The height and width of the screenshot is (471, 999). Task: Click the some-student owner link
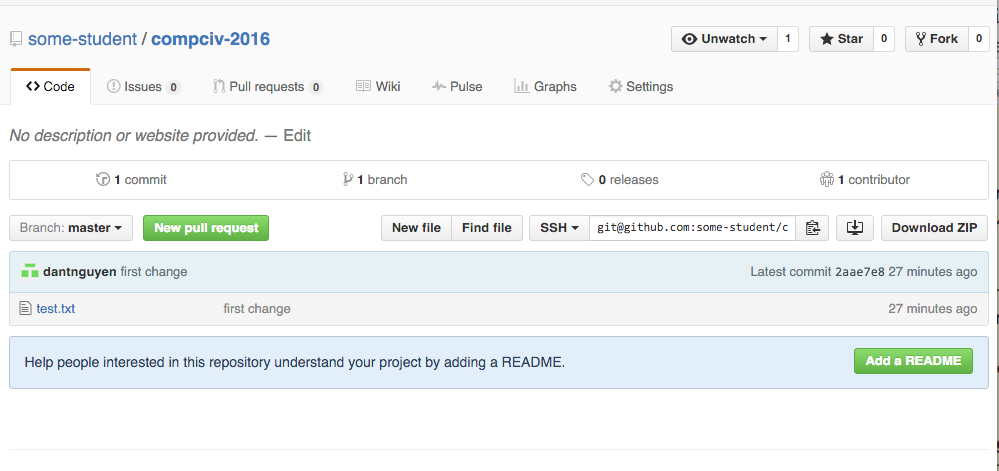point(82,40)
